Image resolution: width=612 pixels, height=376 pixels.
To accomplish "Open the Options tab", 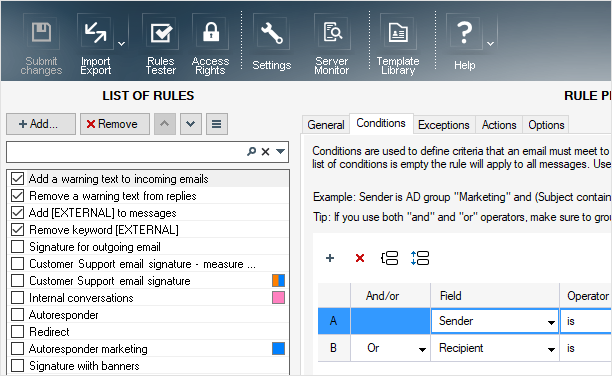I will click(x=546, y=125).
